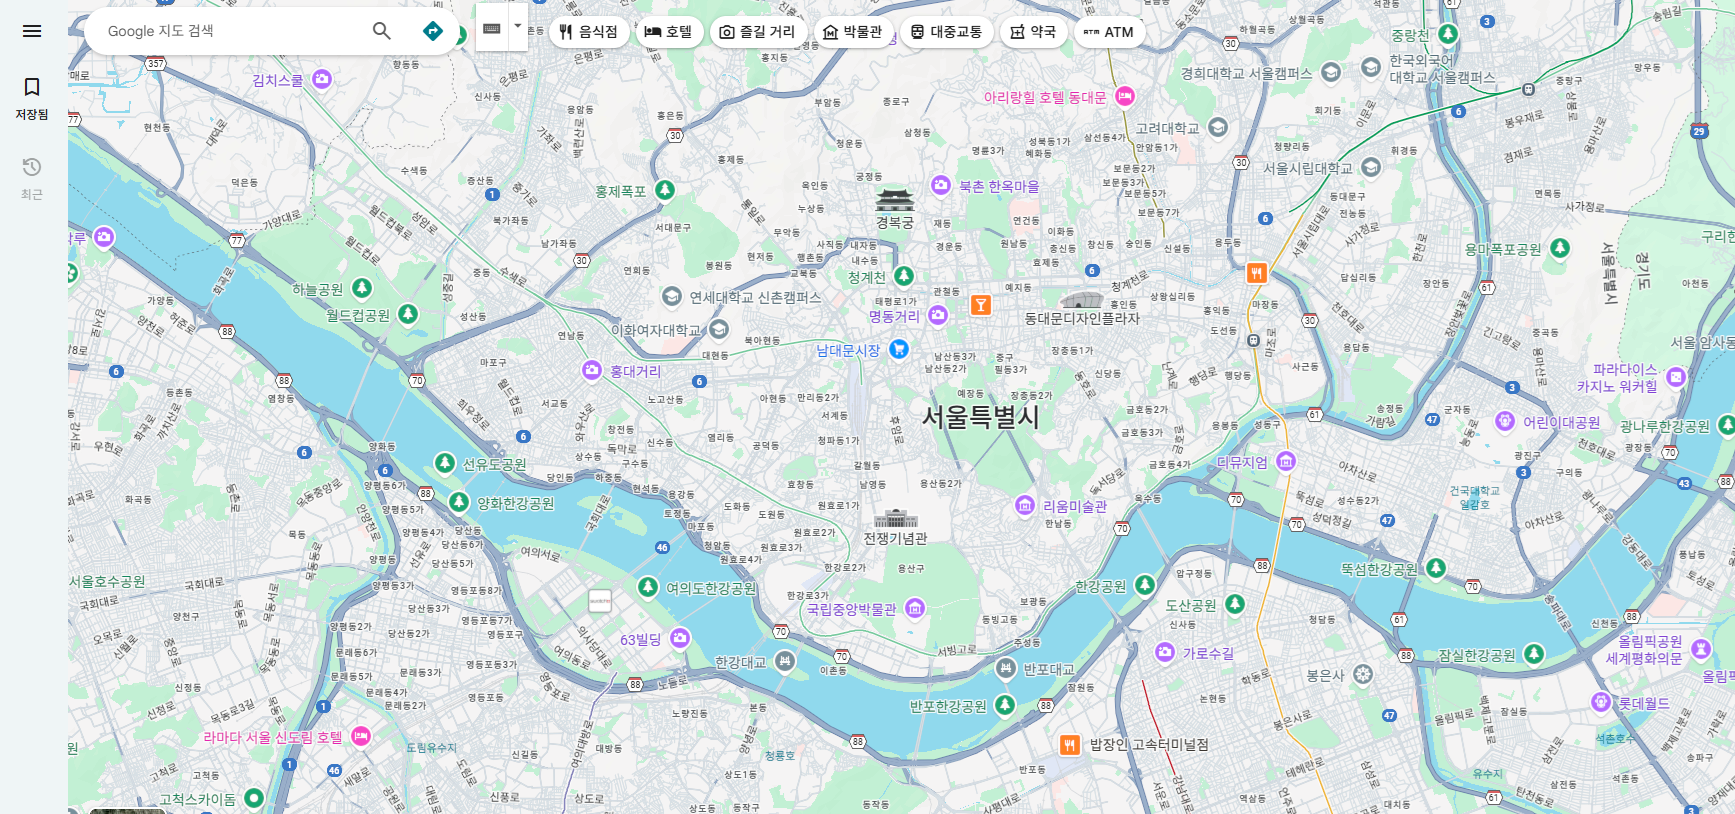Open the 저장됨 saved places panel
The width and height of the screenshot is (1735, 814).
click(32, 98)
